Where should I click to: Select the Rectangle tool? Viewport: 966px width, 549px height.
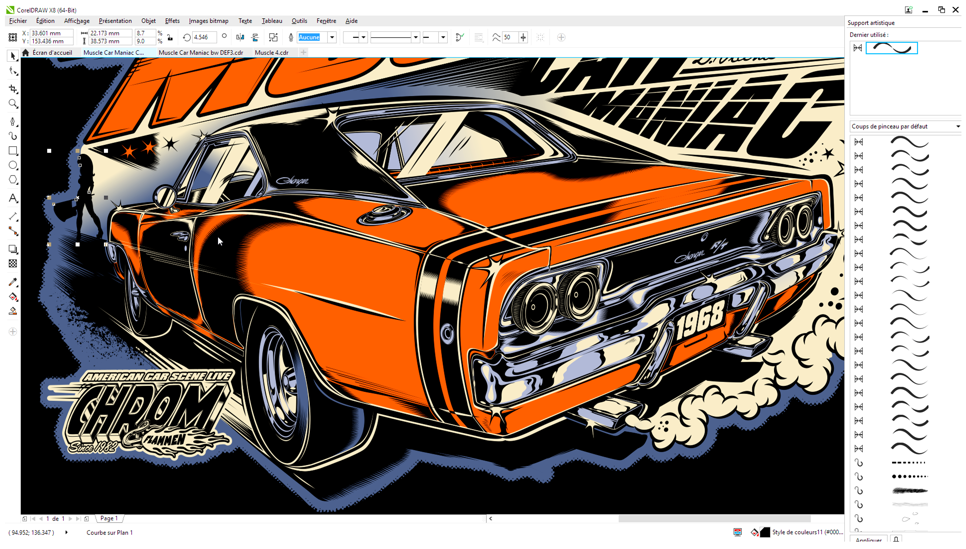(x=13, y=151)
